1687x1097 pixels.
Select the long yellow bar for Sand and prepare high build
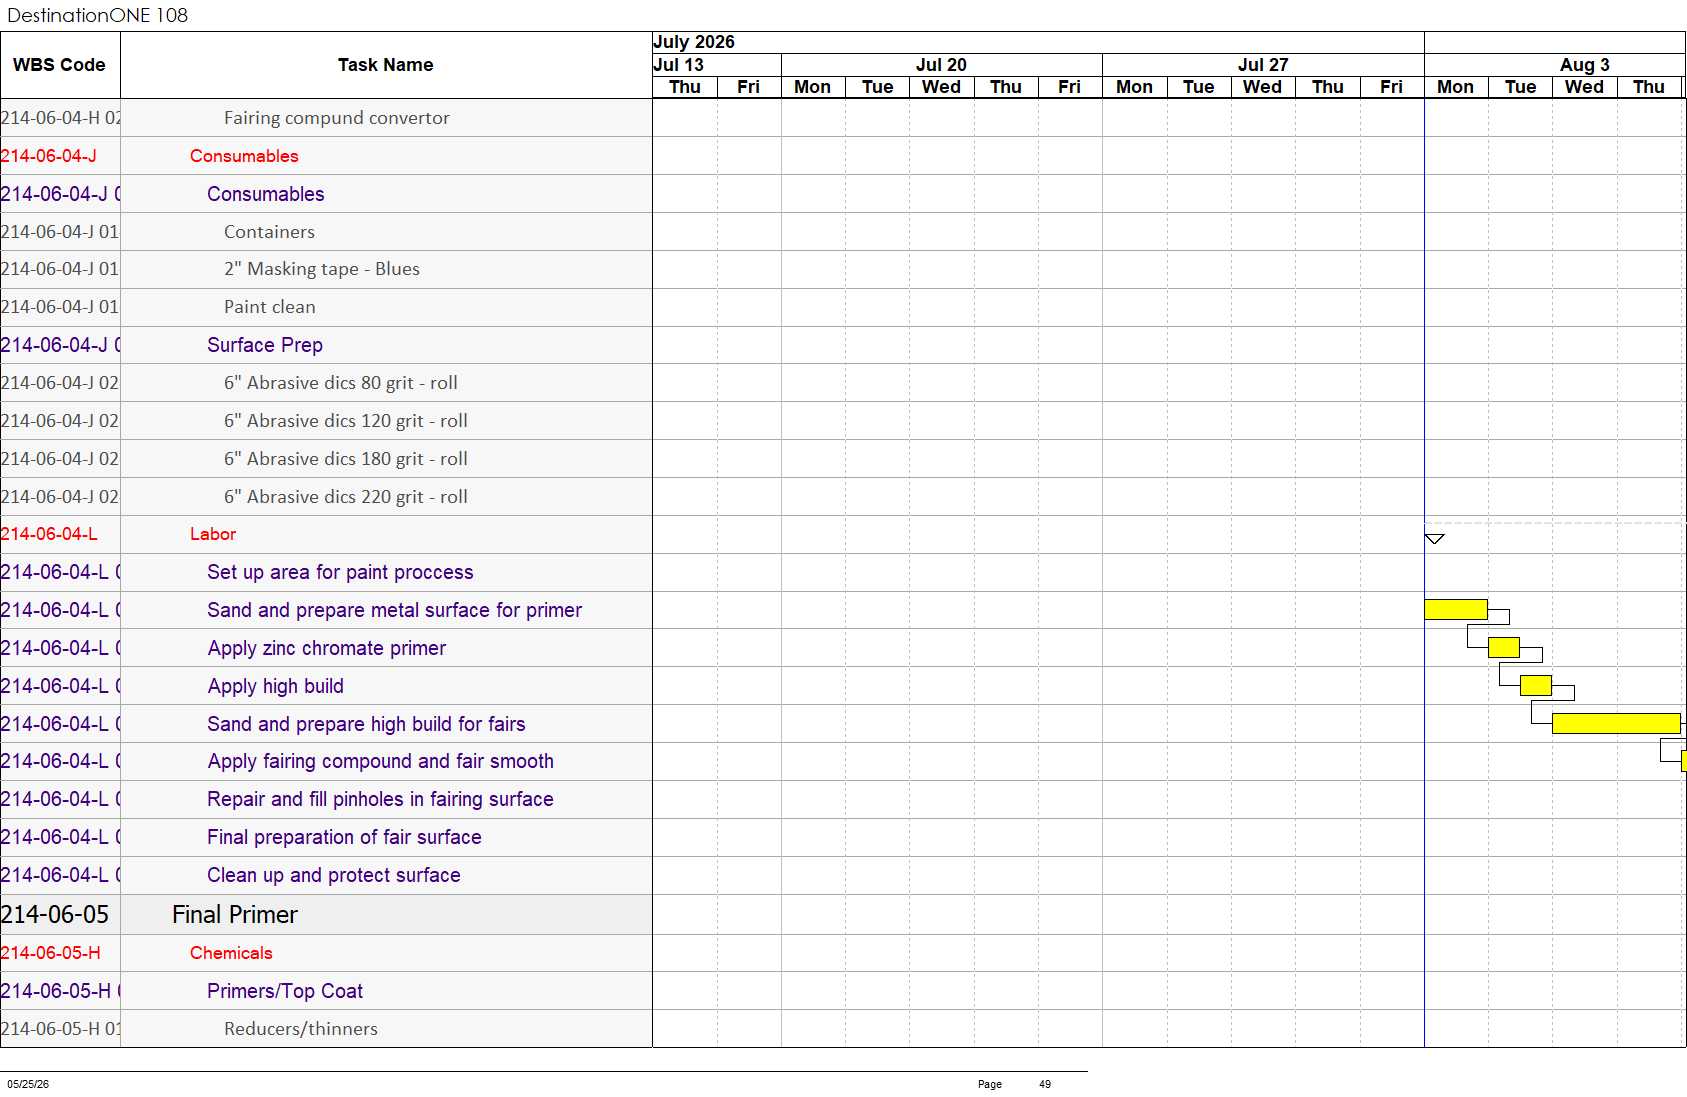pos(1616,723)
